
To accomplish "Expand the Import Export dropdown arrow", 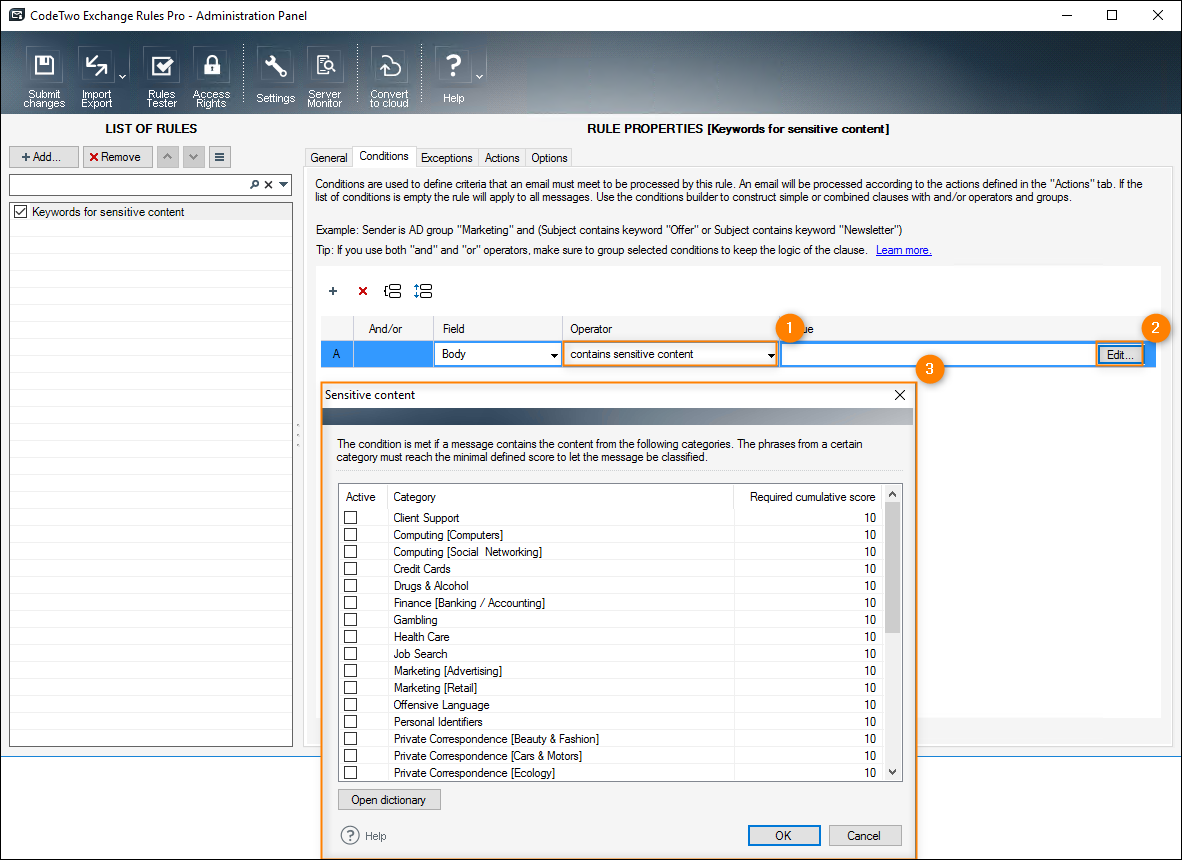I will click(122, 76).
